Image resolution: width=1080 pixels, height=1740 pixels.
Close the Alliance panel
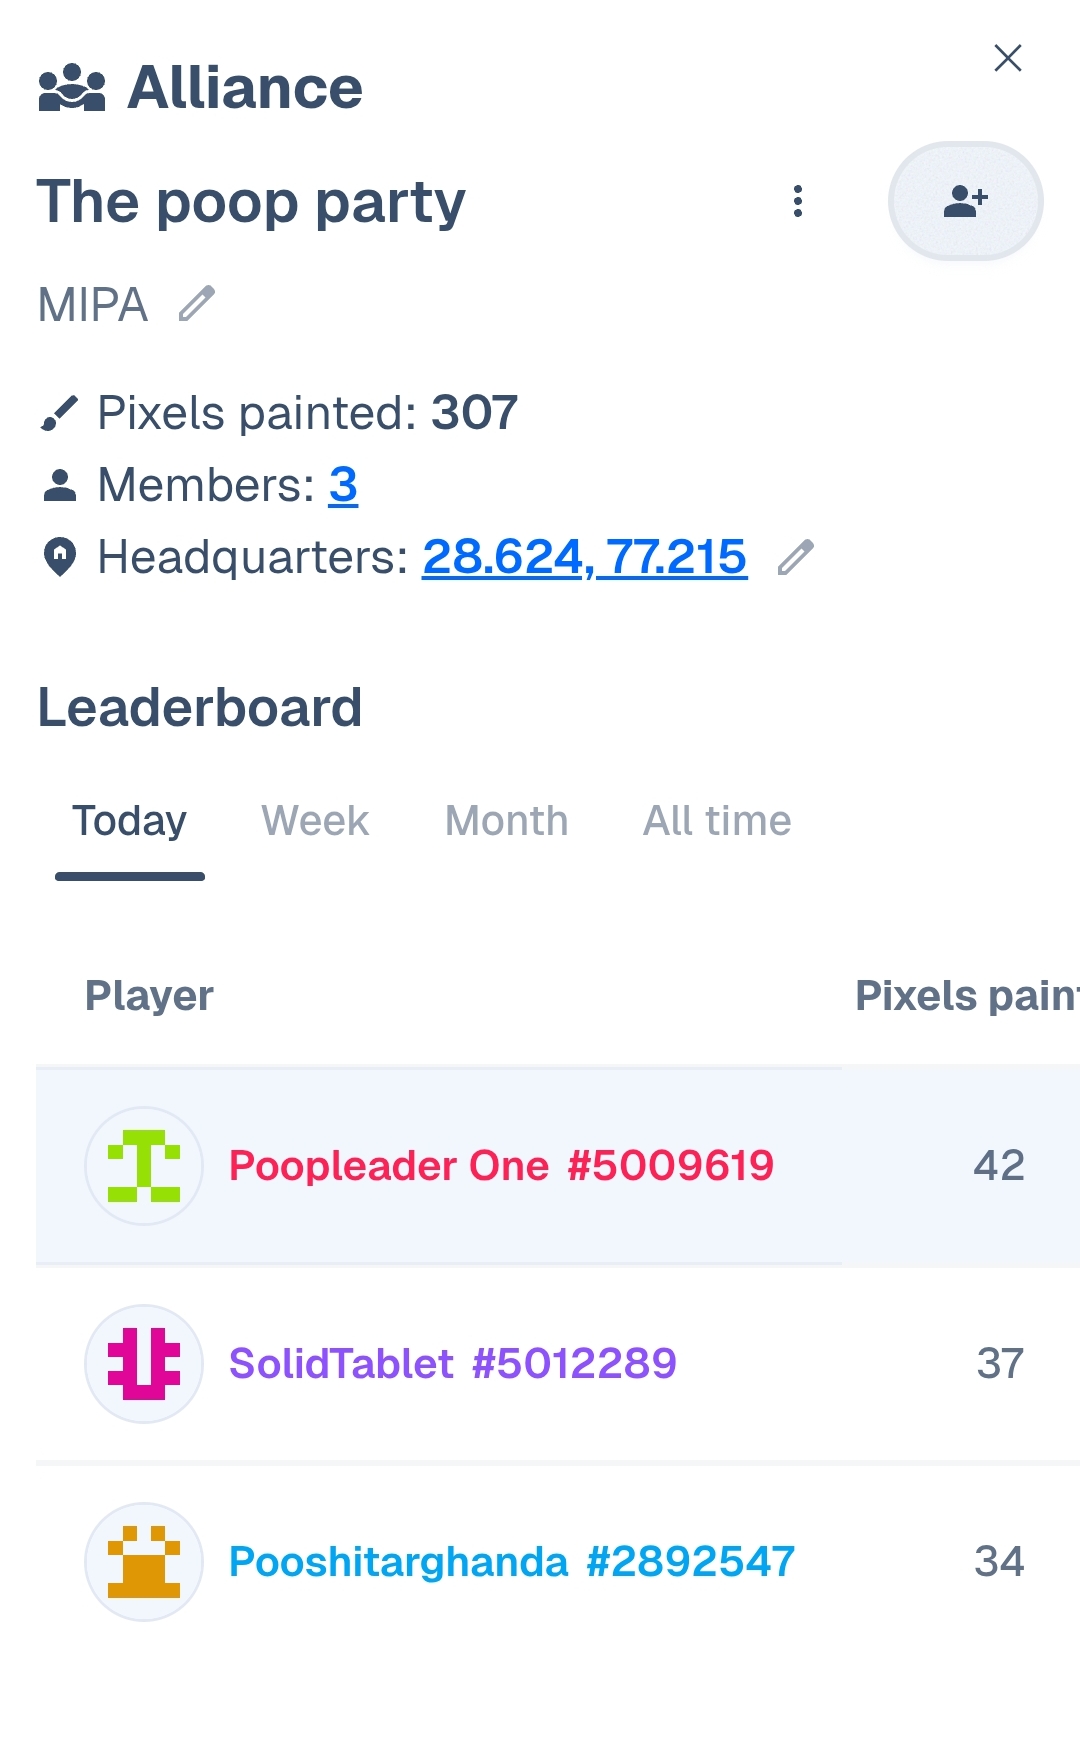[1008, 58]
